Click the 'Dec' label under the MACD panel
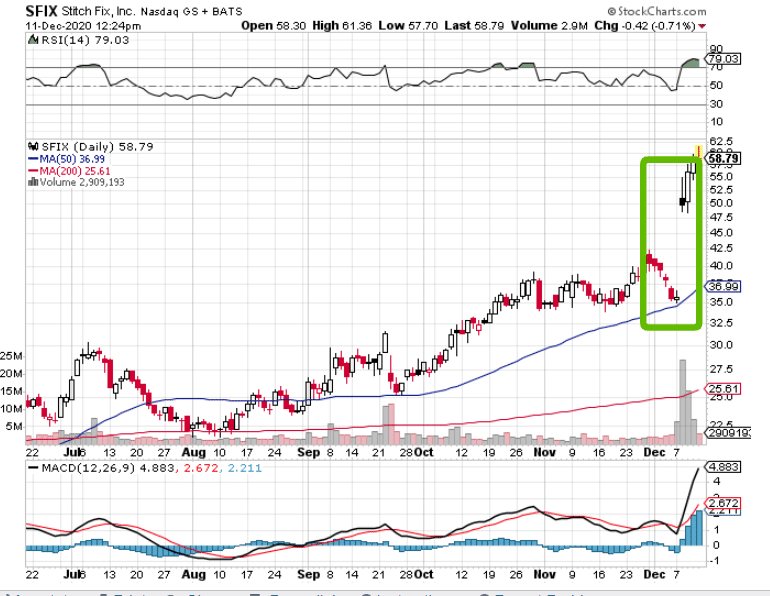The image size is (770, 596). point(654,574)
